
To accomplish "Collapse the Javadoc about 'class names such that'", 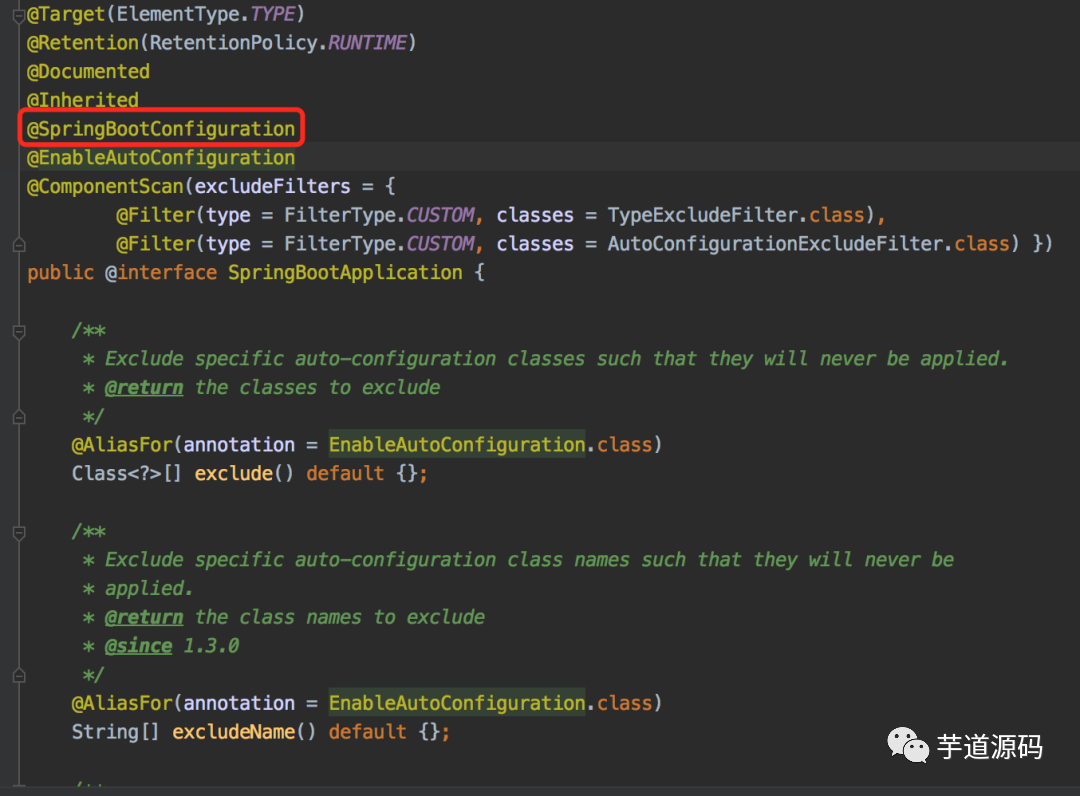I will [19, 533].
